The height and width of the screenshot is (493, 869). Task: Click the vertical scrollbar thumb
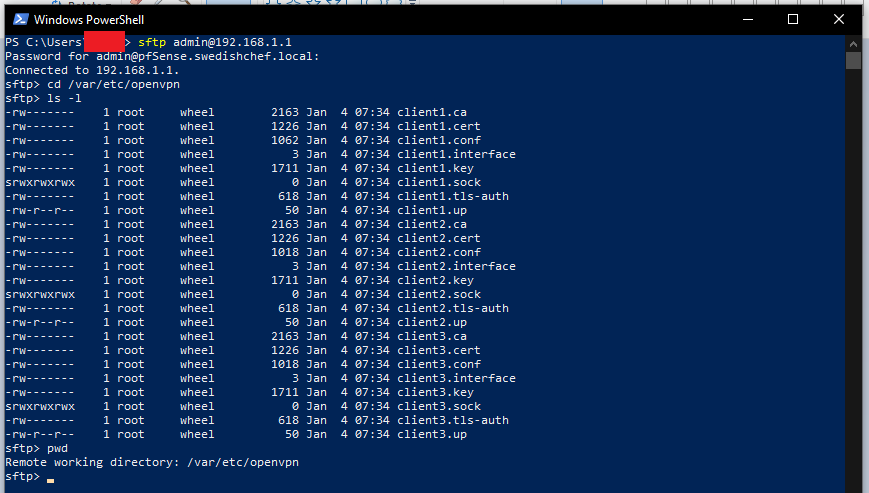[853, 60]
